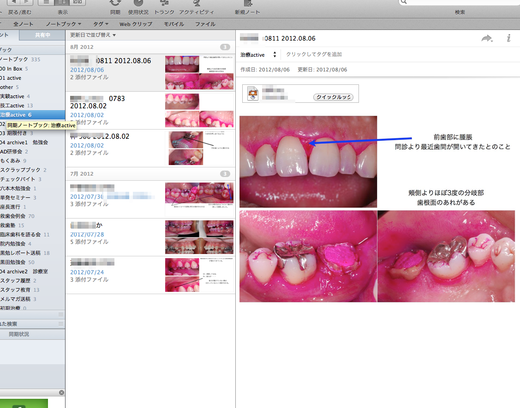Select the スクラップブック notebook
Screen dimensions: 520x408
tap(32, 170)
